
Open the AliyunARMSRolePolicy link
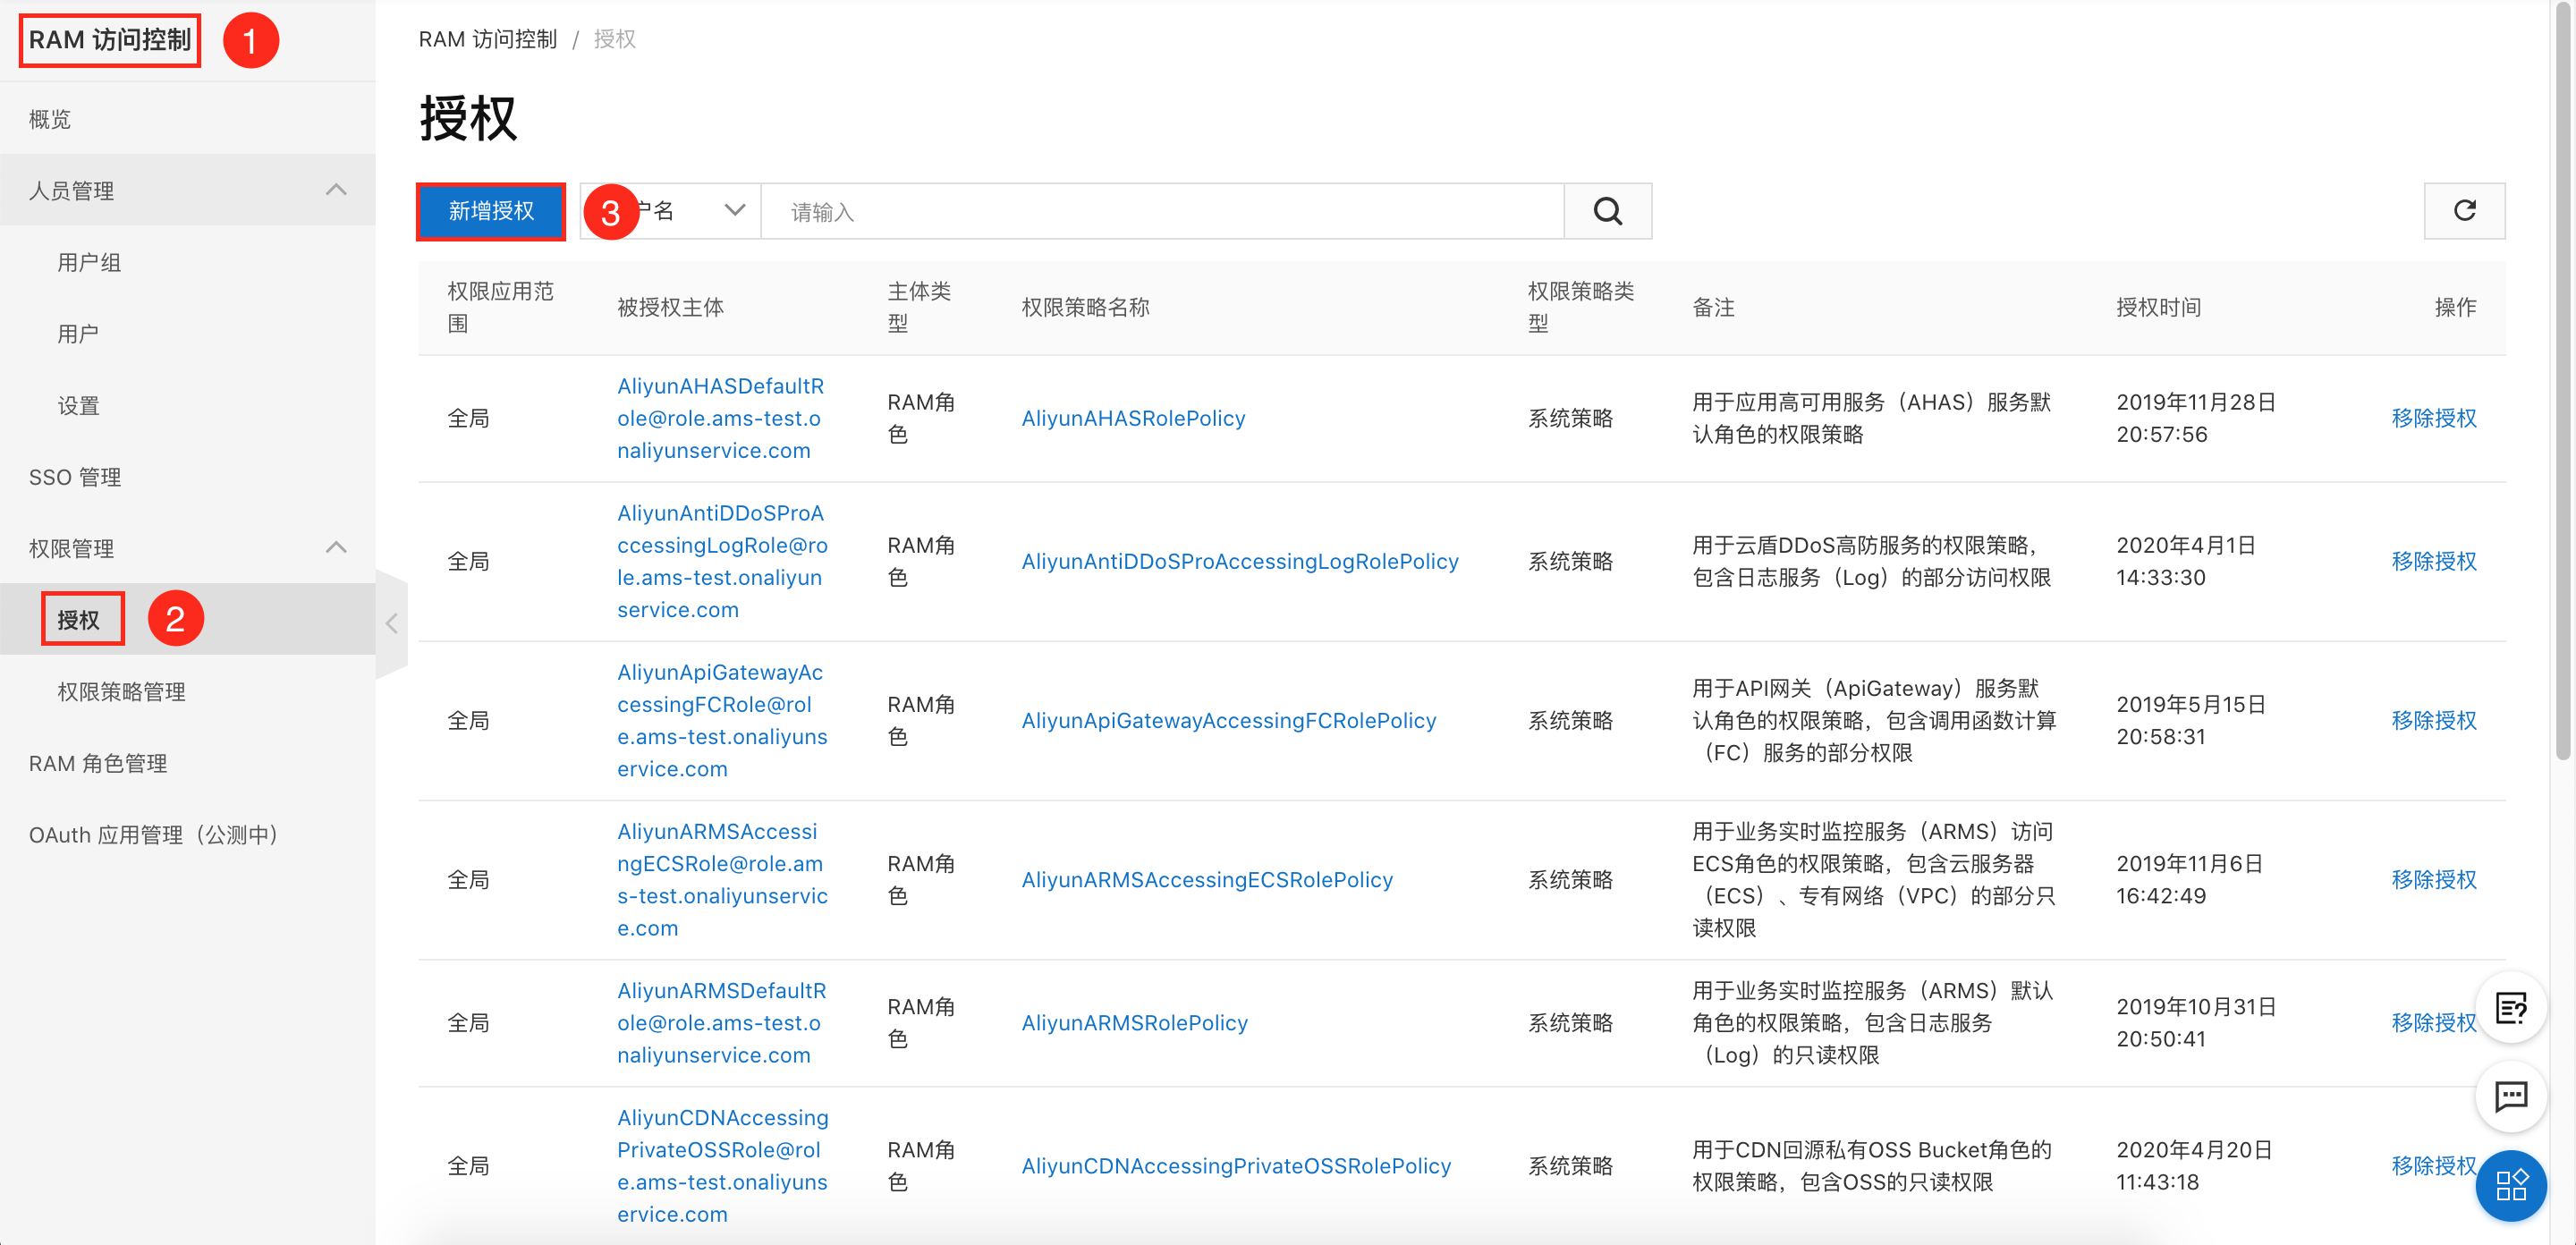(x=1134, y=1022)
